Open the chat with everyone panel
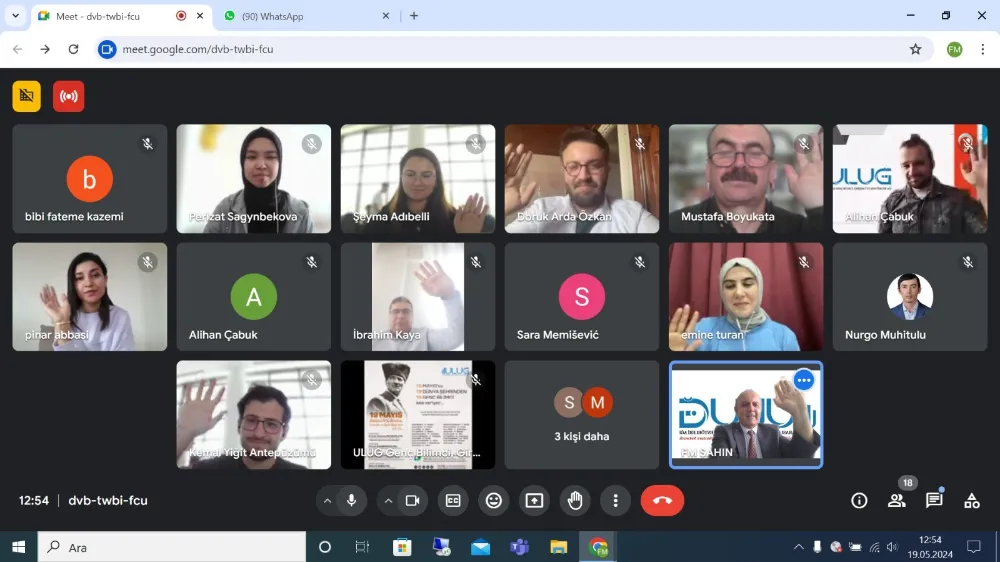1000x562 pixels. 934,501
